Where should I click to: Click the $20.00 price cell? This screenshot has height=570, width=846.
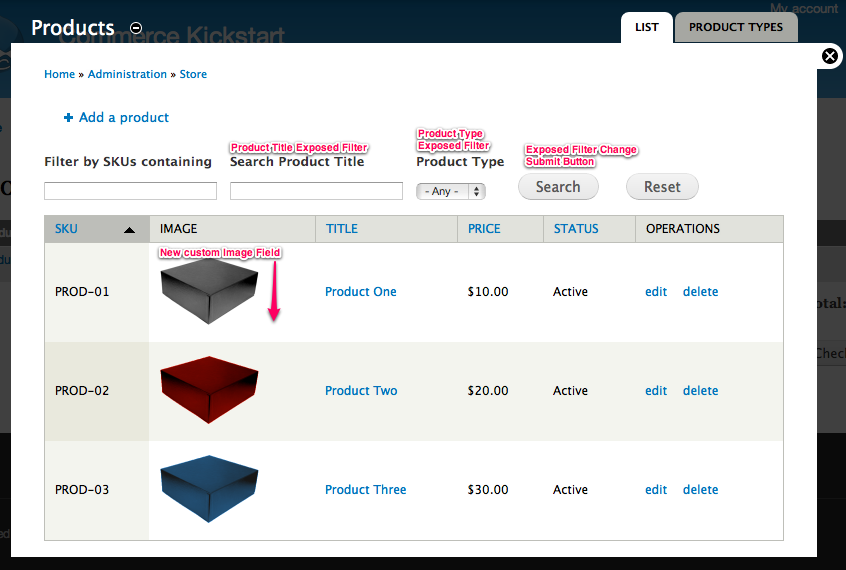[488, 390]
